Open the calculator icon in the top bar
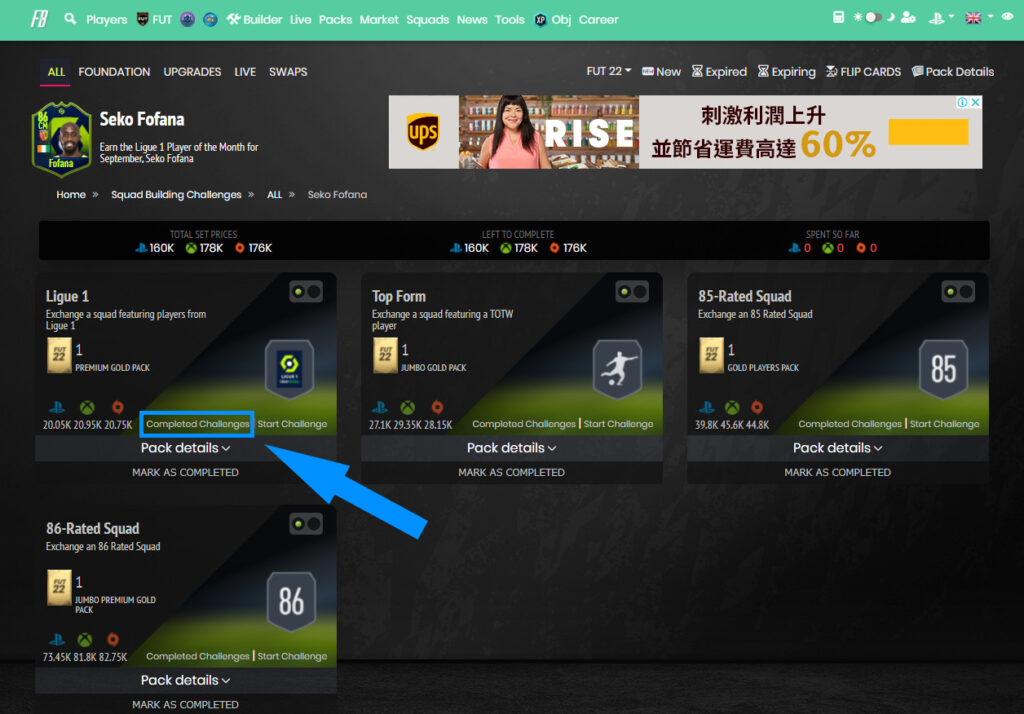 click(x=839, y=18)
